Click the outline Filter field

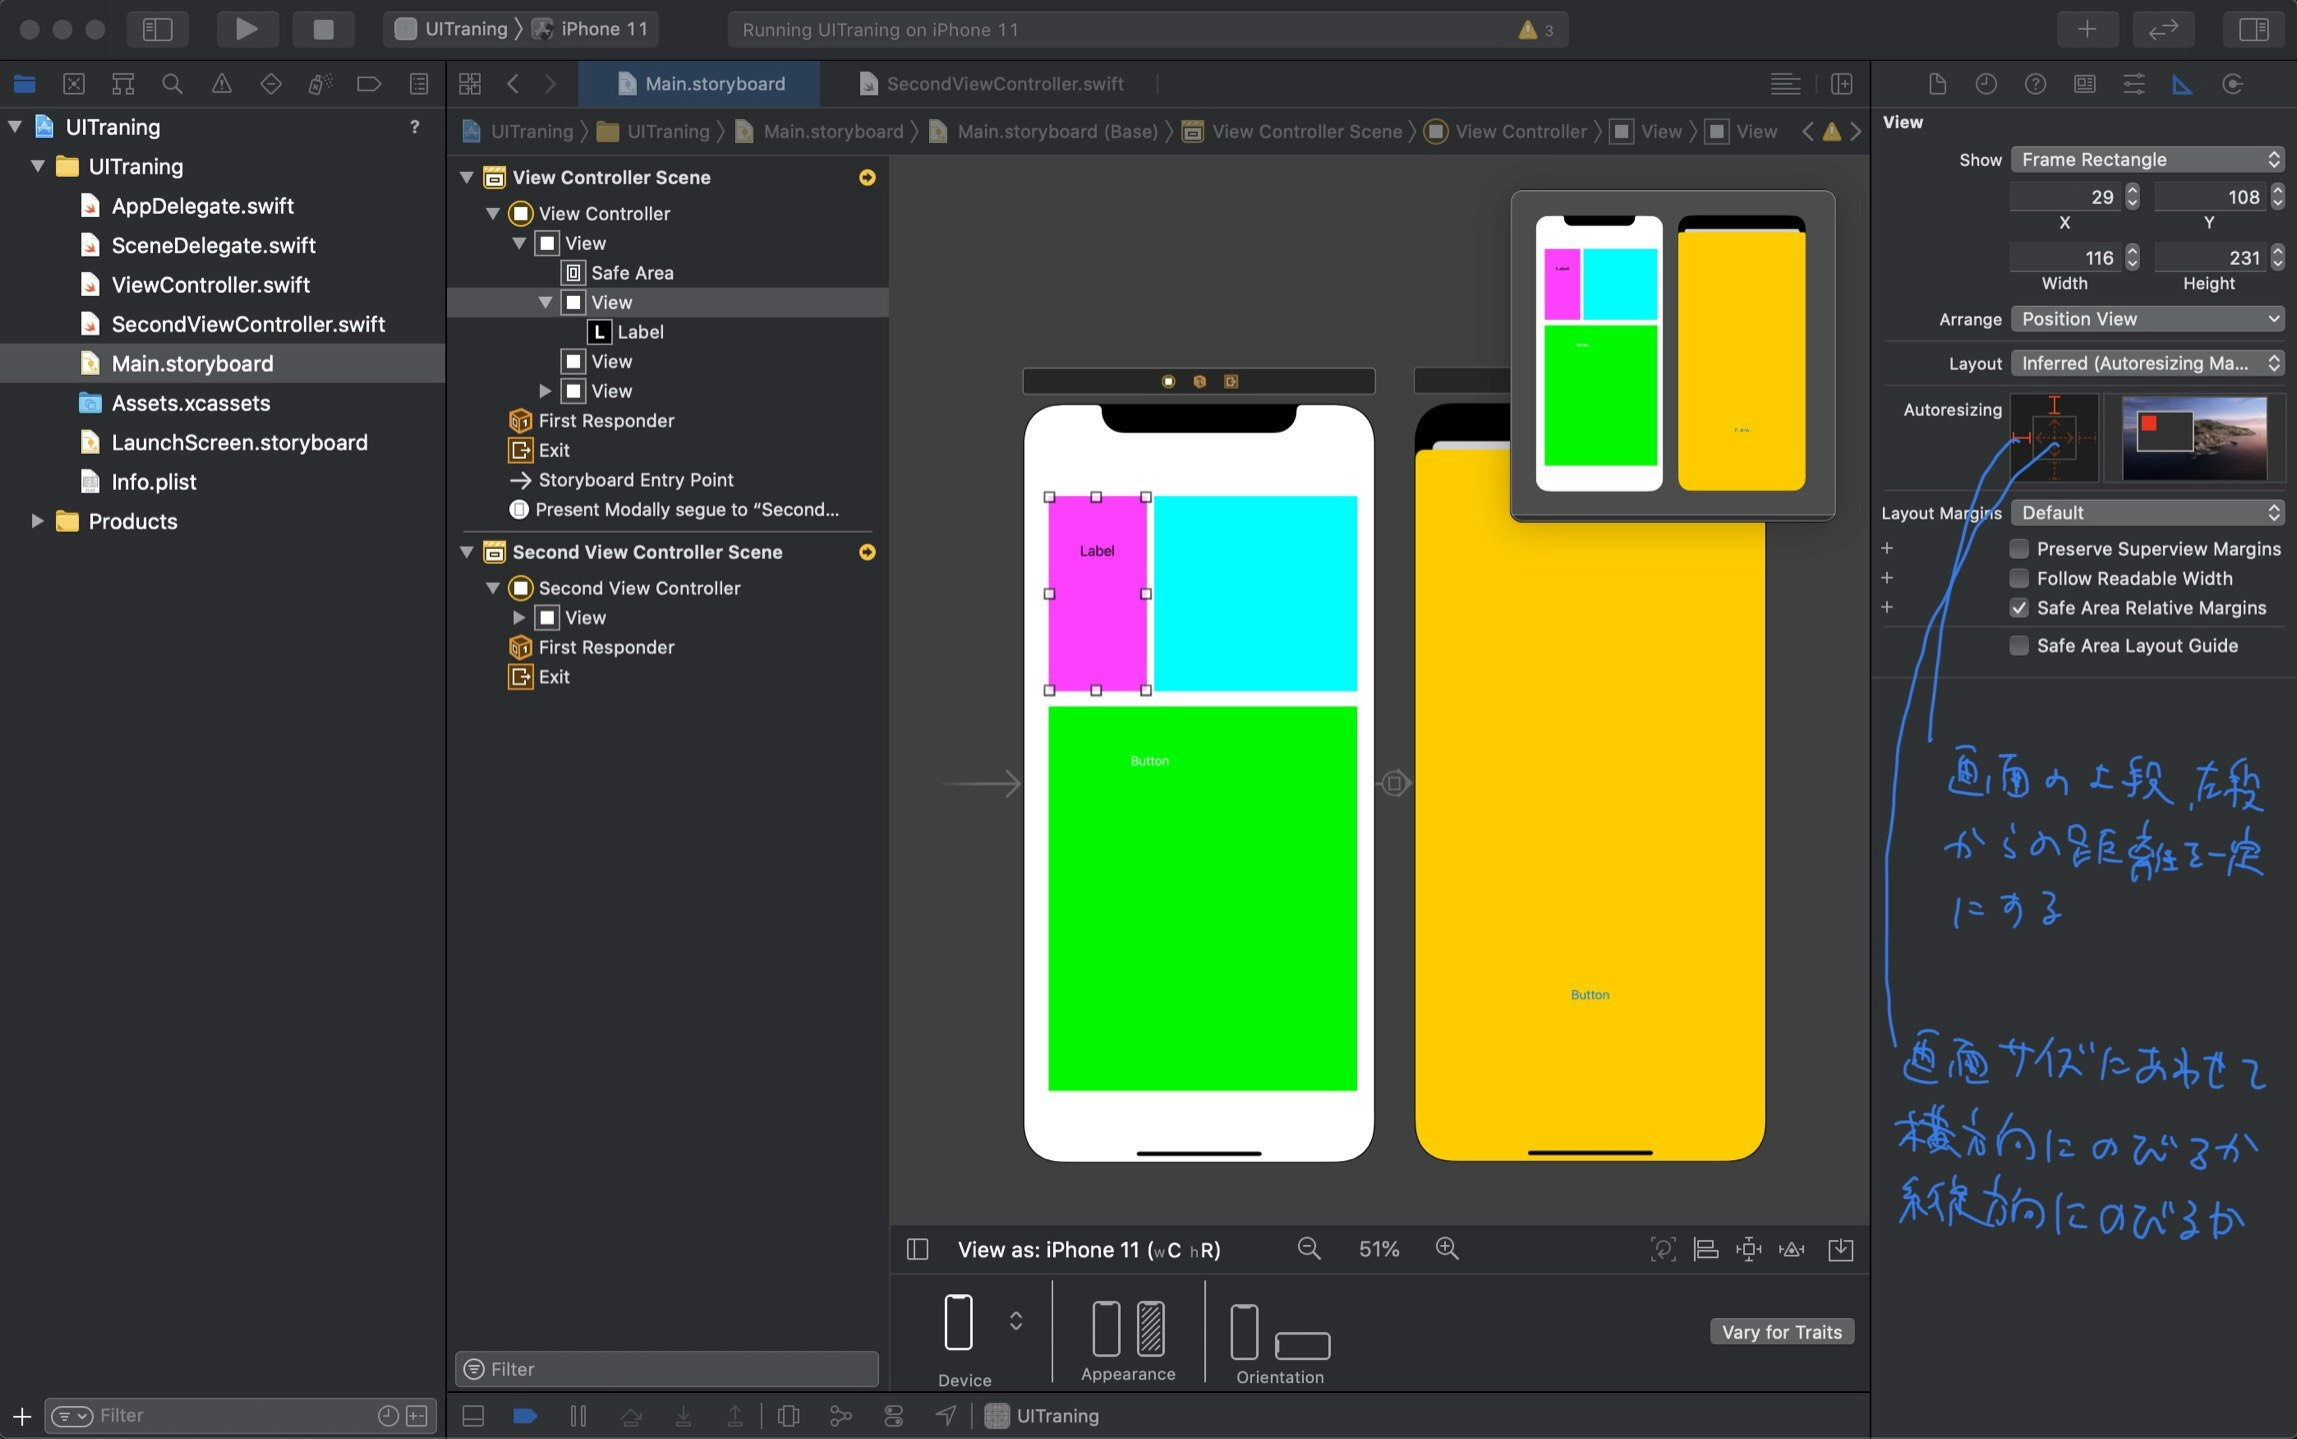667,1369
